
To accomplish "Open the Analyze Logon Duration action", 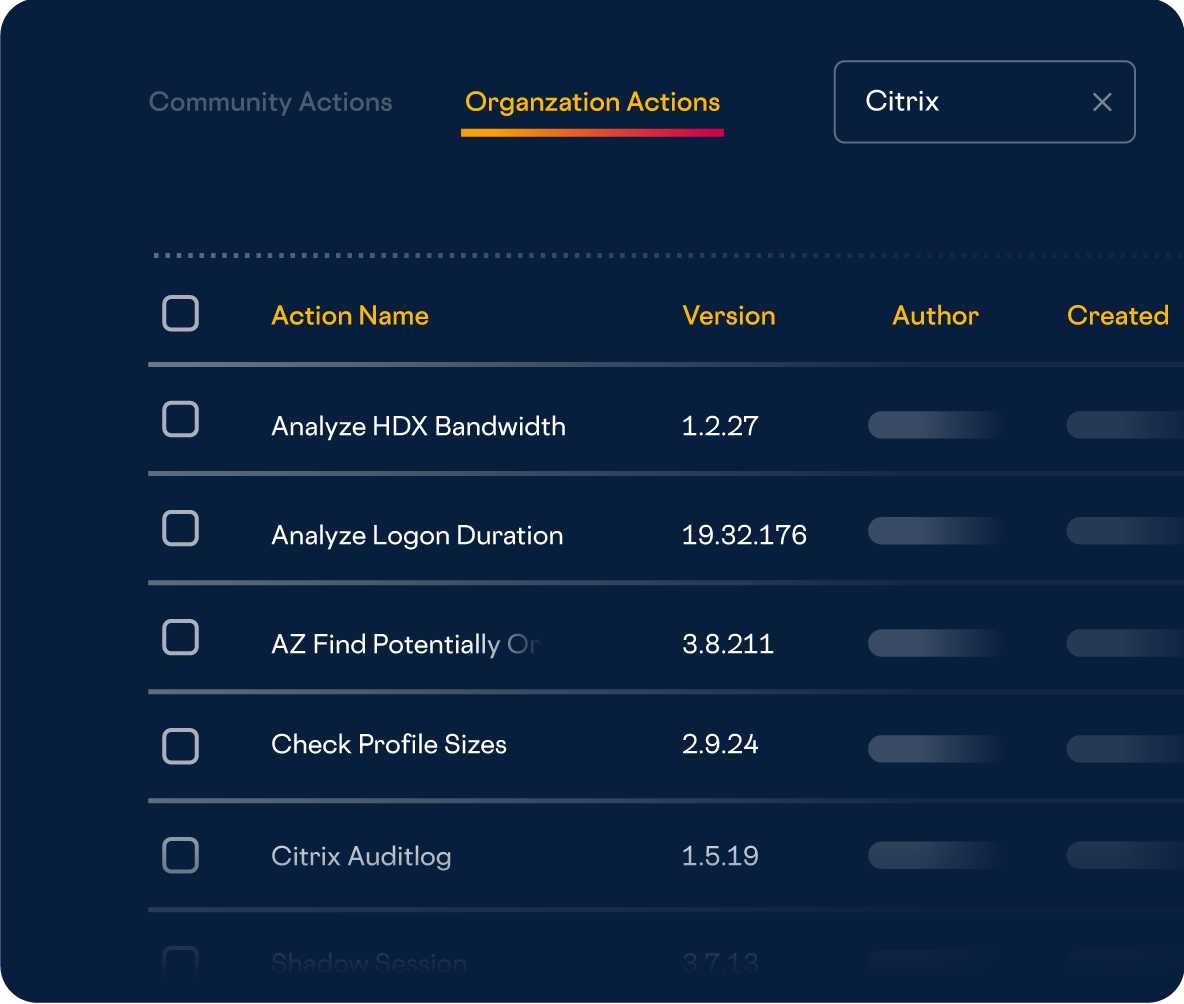I will 417,535.
